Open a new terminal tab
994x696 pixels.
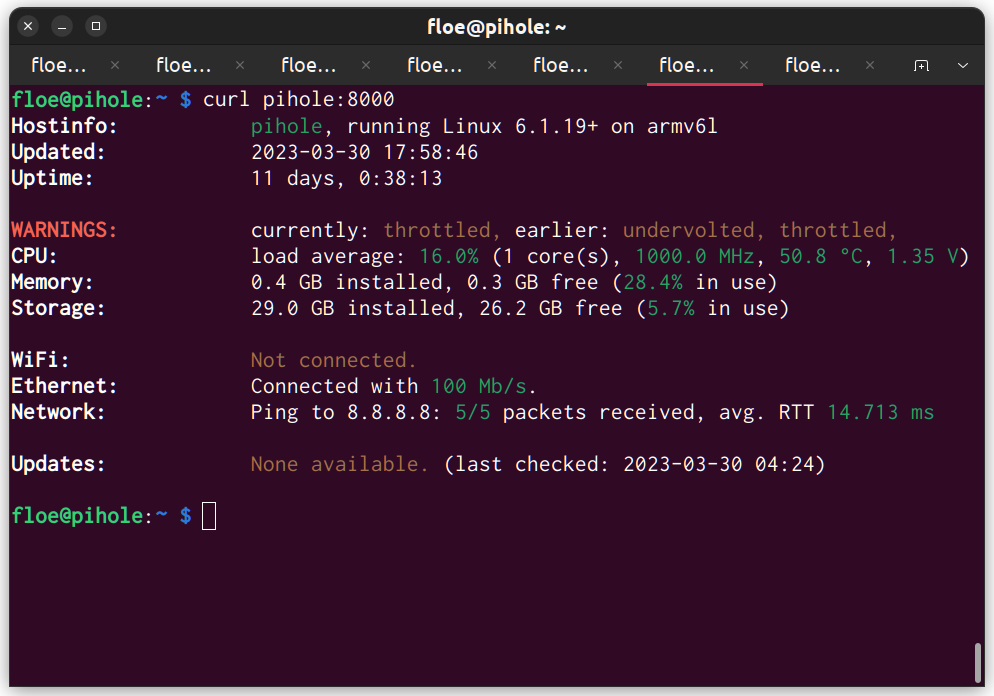pyautogui.click(x=921, y=65)
